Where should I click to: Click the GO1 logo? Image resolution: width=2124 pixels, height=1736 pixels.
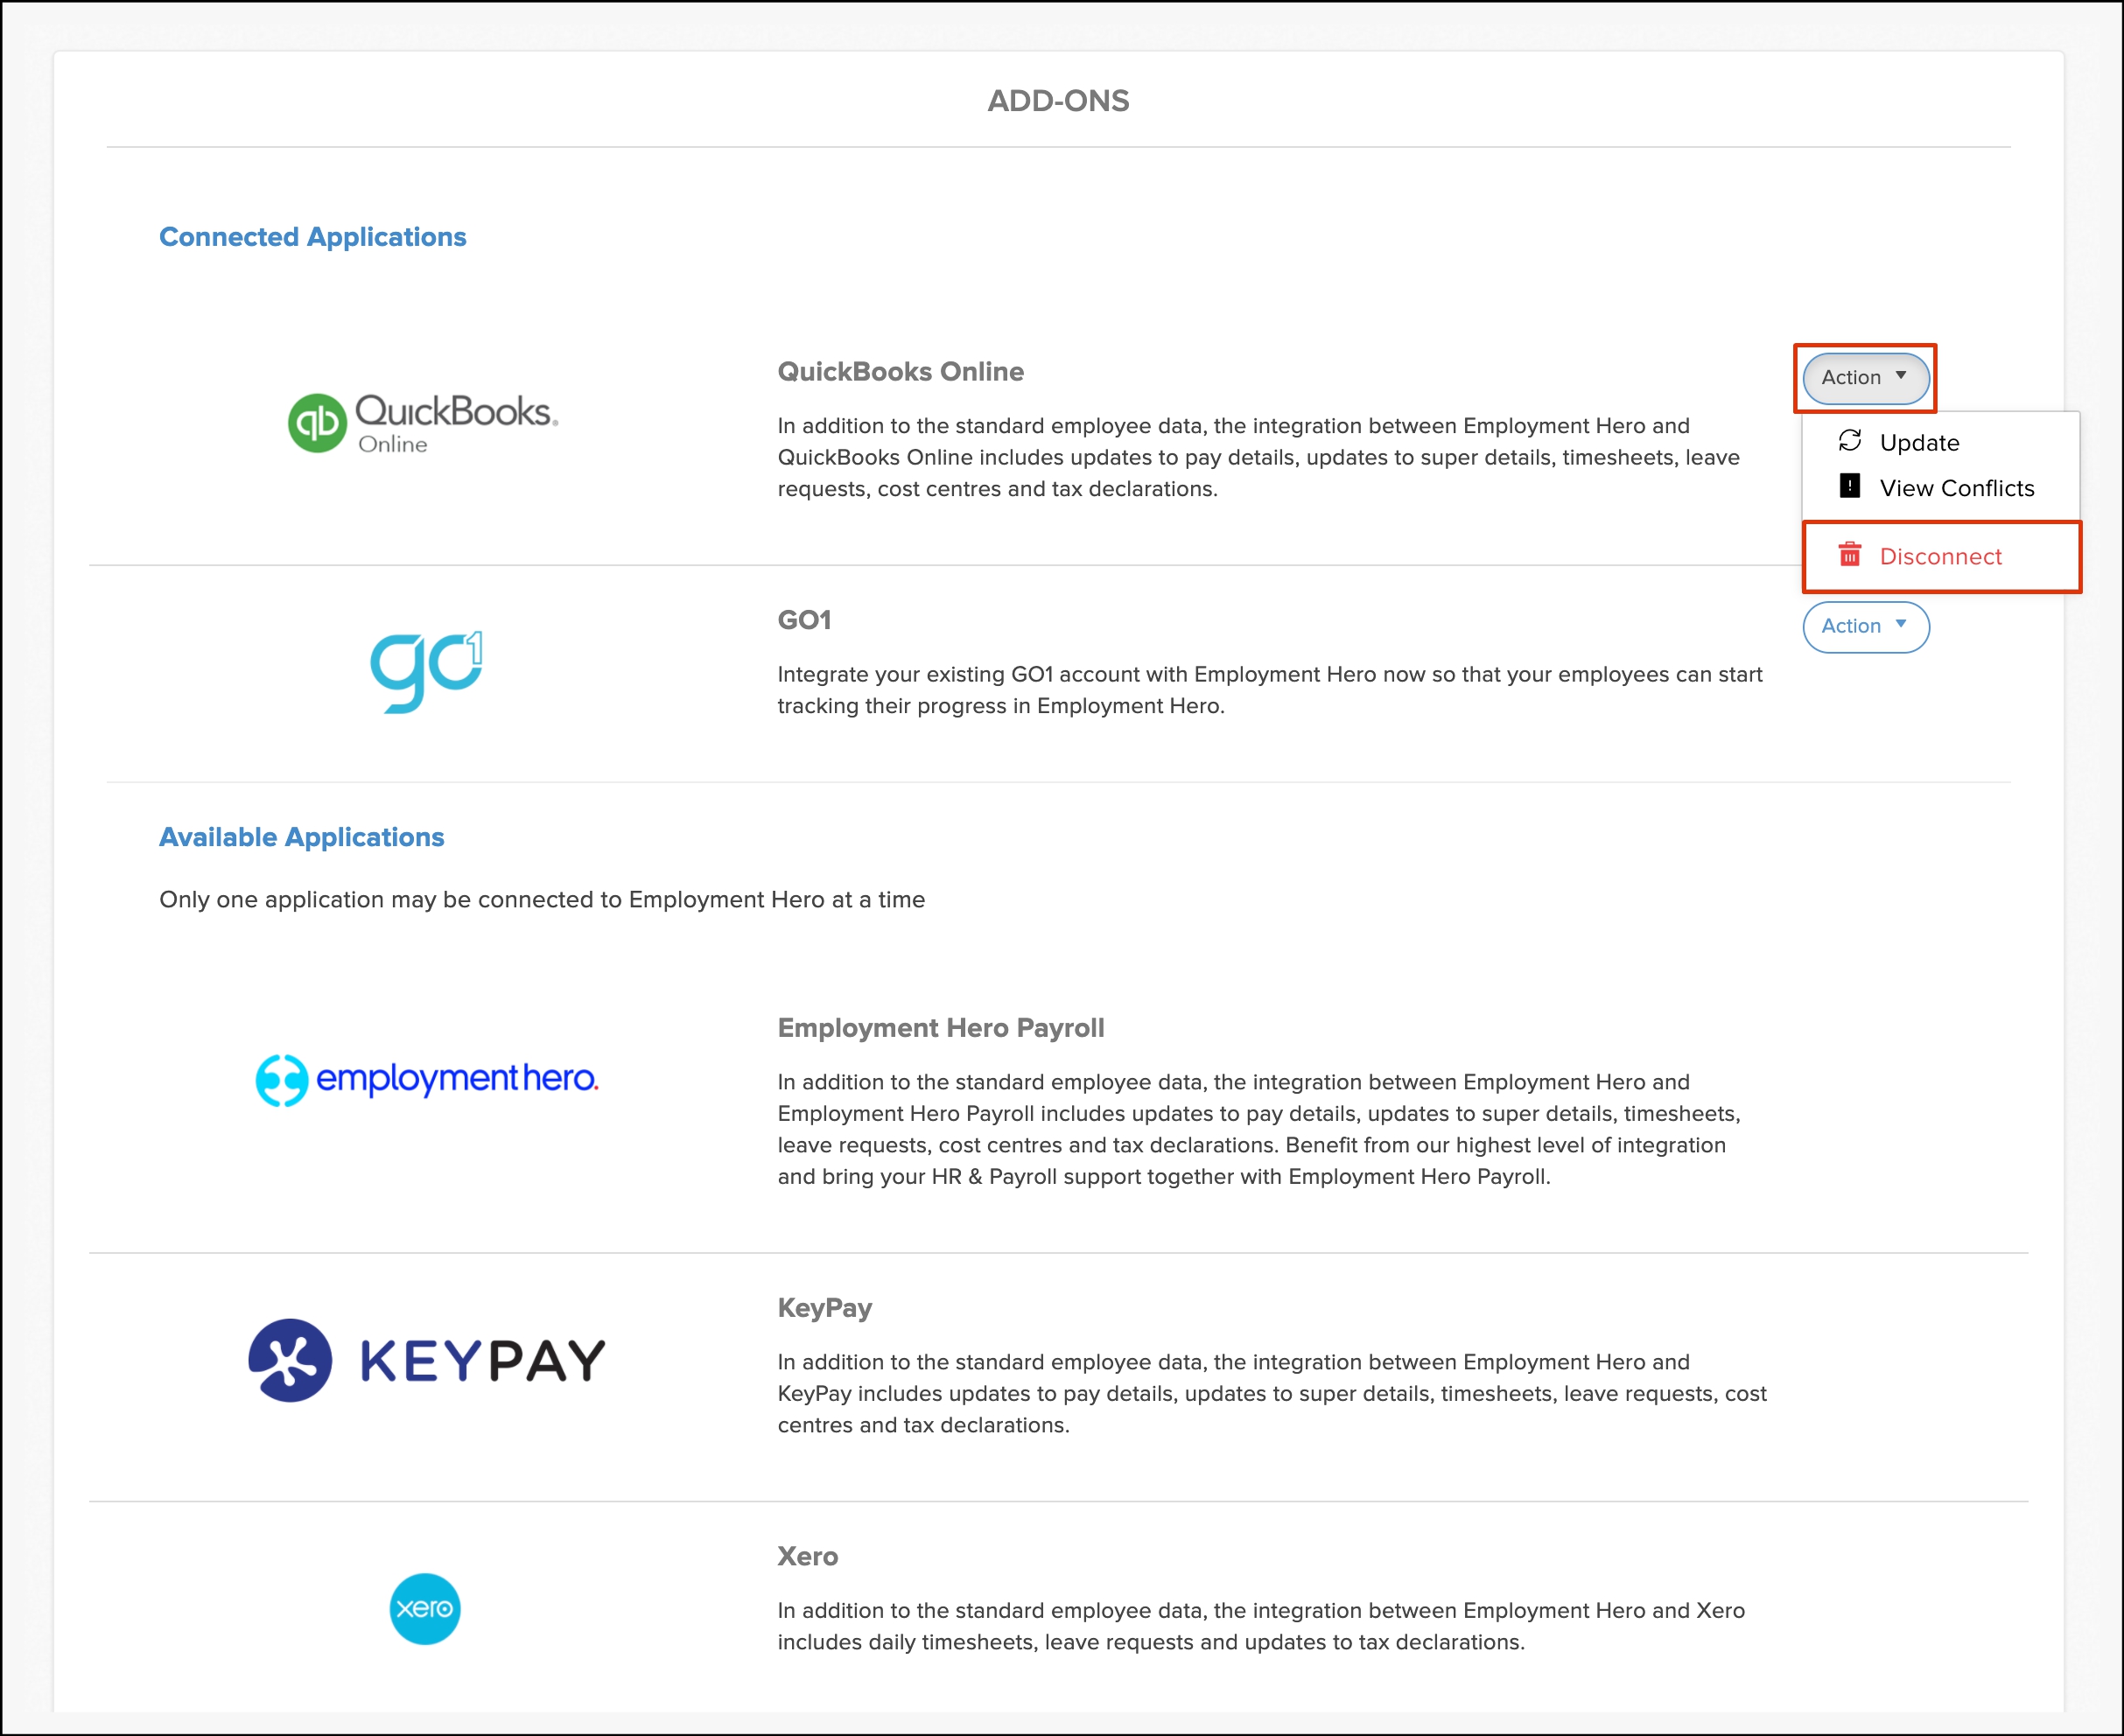[427, 671]
